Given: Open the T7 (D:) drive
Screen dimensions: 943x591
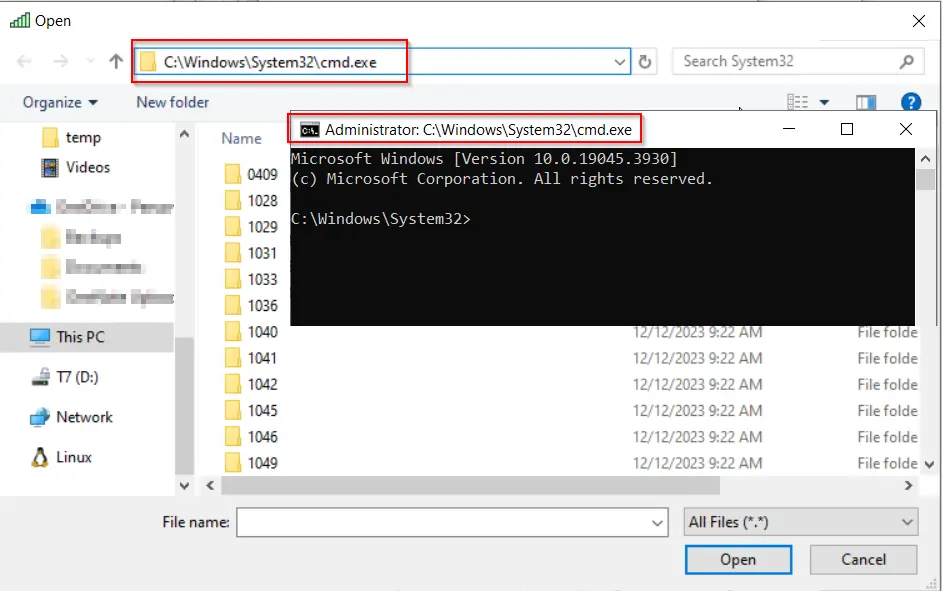Looking at the screenshot, I should click(77, 377).
